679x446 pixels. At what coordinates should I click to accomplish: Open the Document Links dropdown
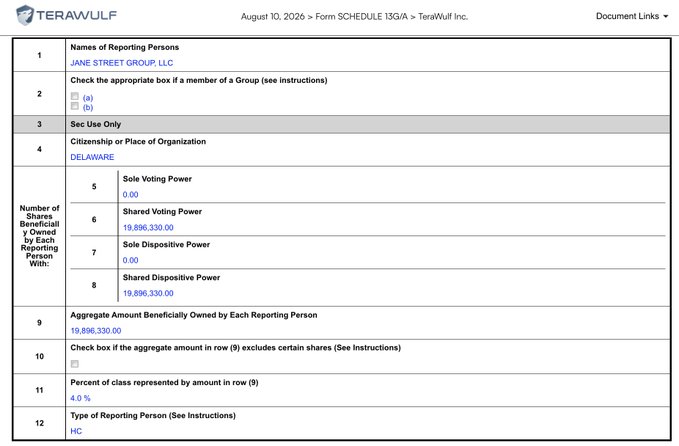click(x=632, y=16)
